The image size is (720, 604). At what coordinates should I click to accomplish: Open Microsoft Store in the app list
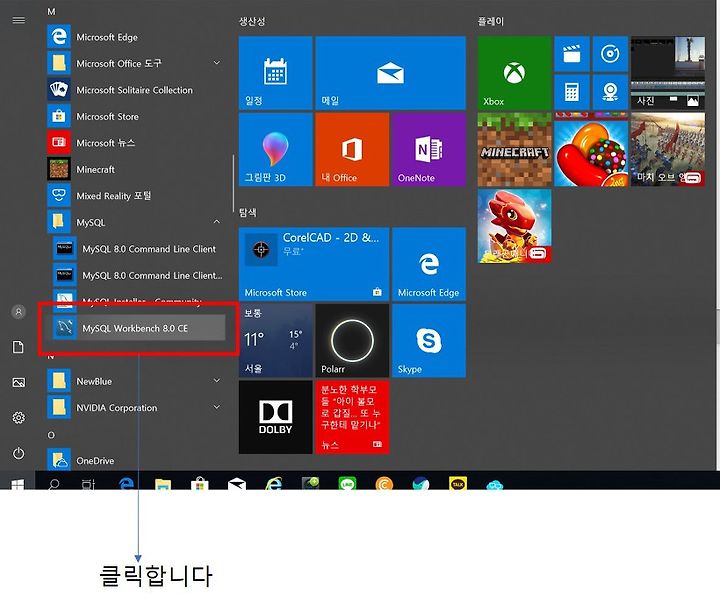(x=135, y=116)
